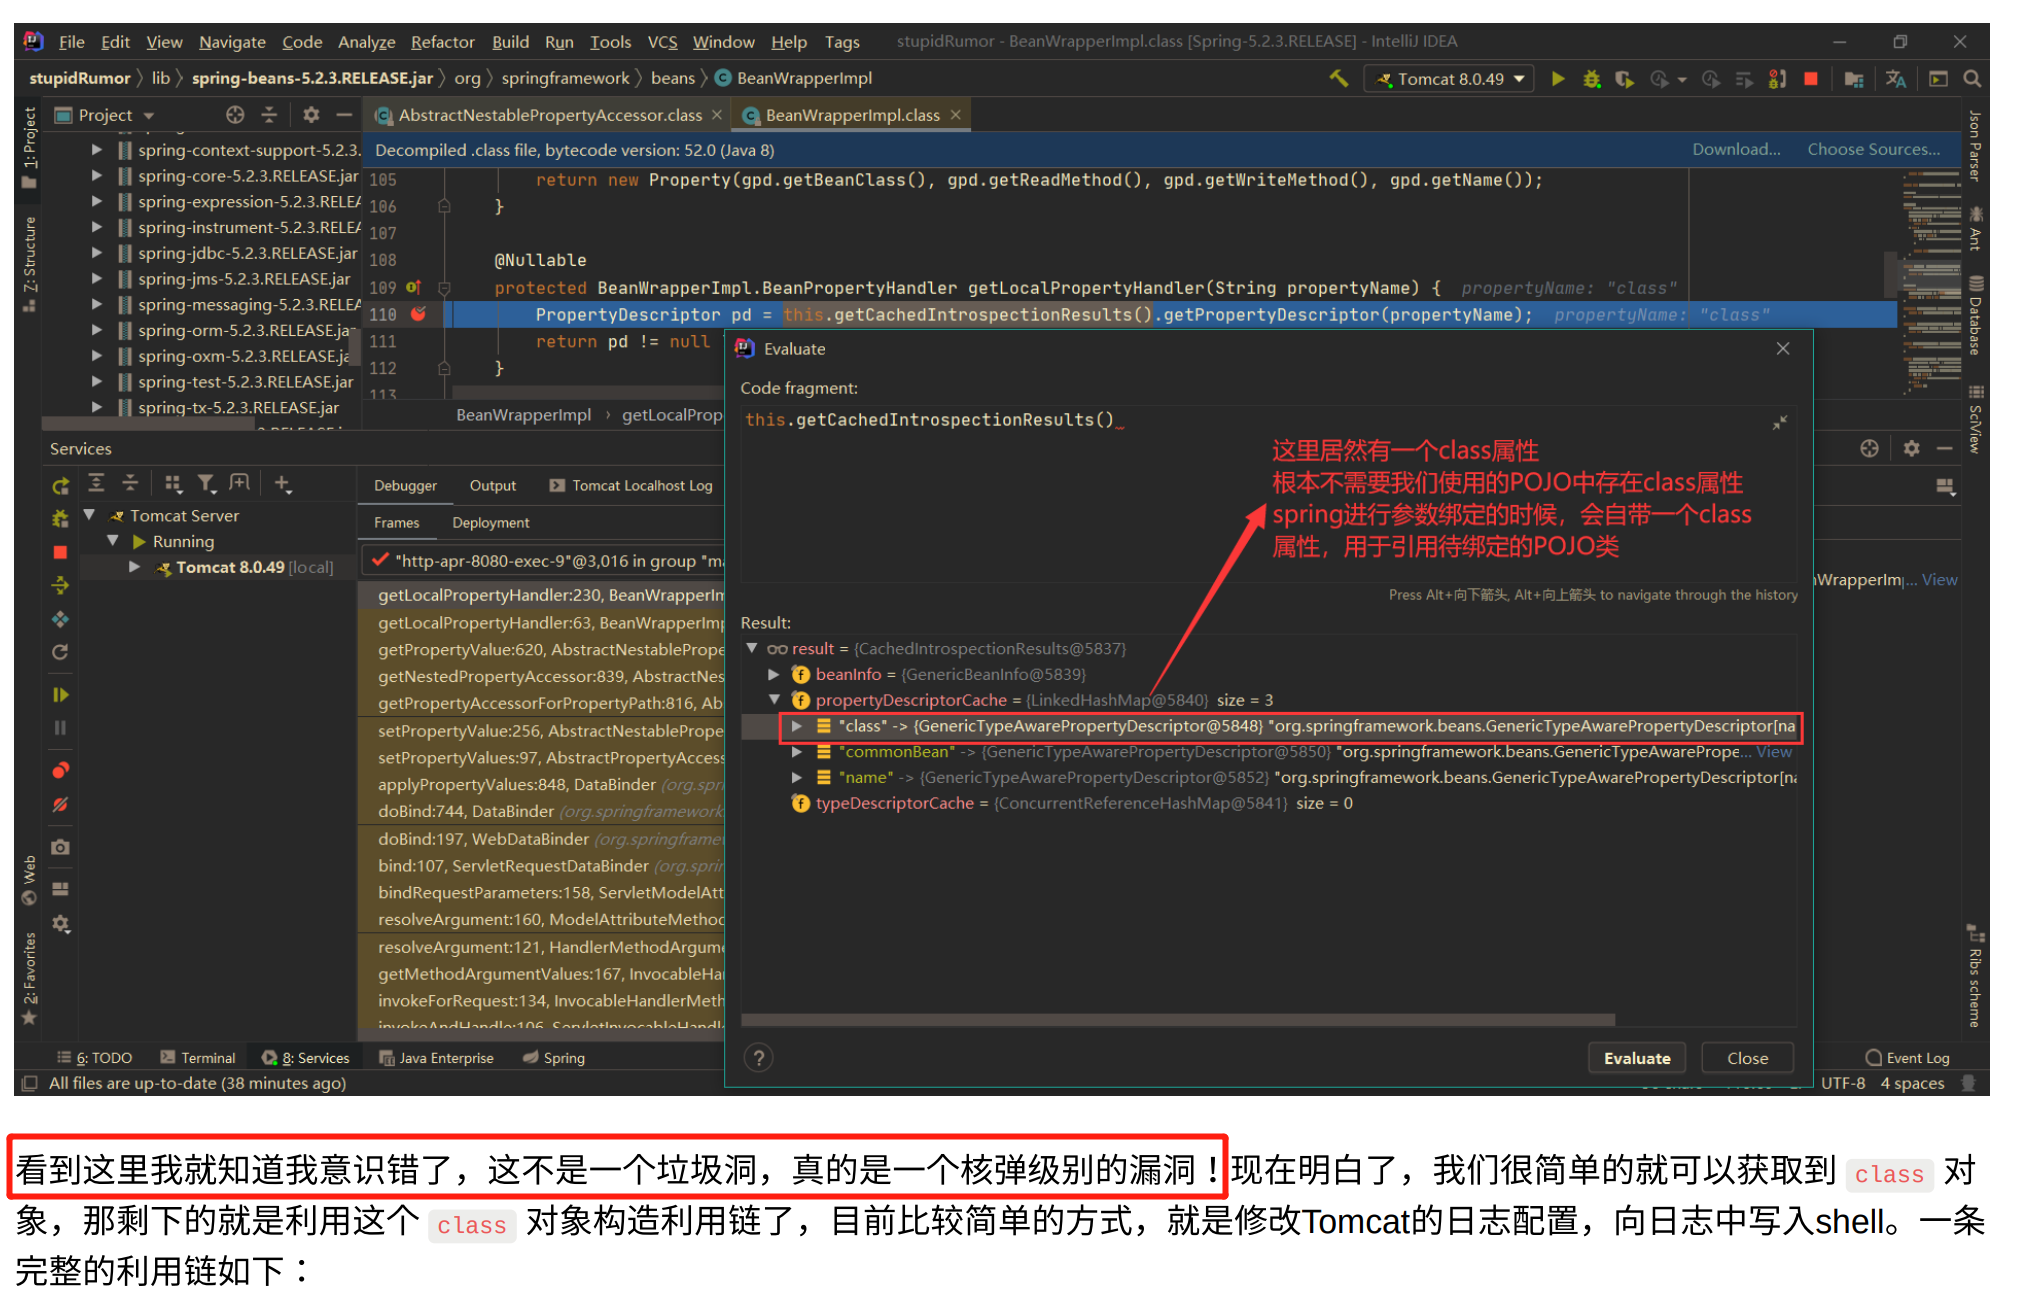Screen dimensions: 2031x1313
Task: Click the Build Project hammer icon
Action: coord(1339,78)
